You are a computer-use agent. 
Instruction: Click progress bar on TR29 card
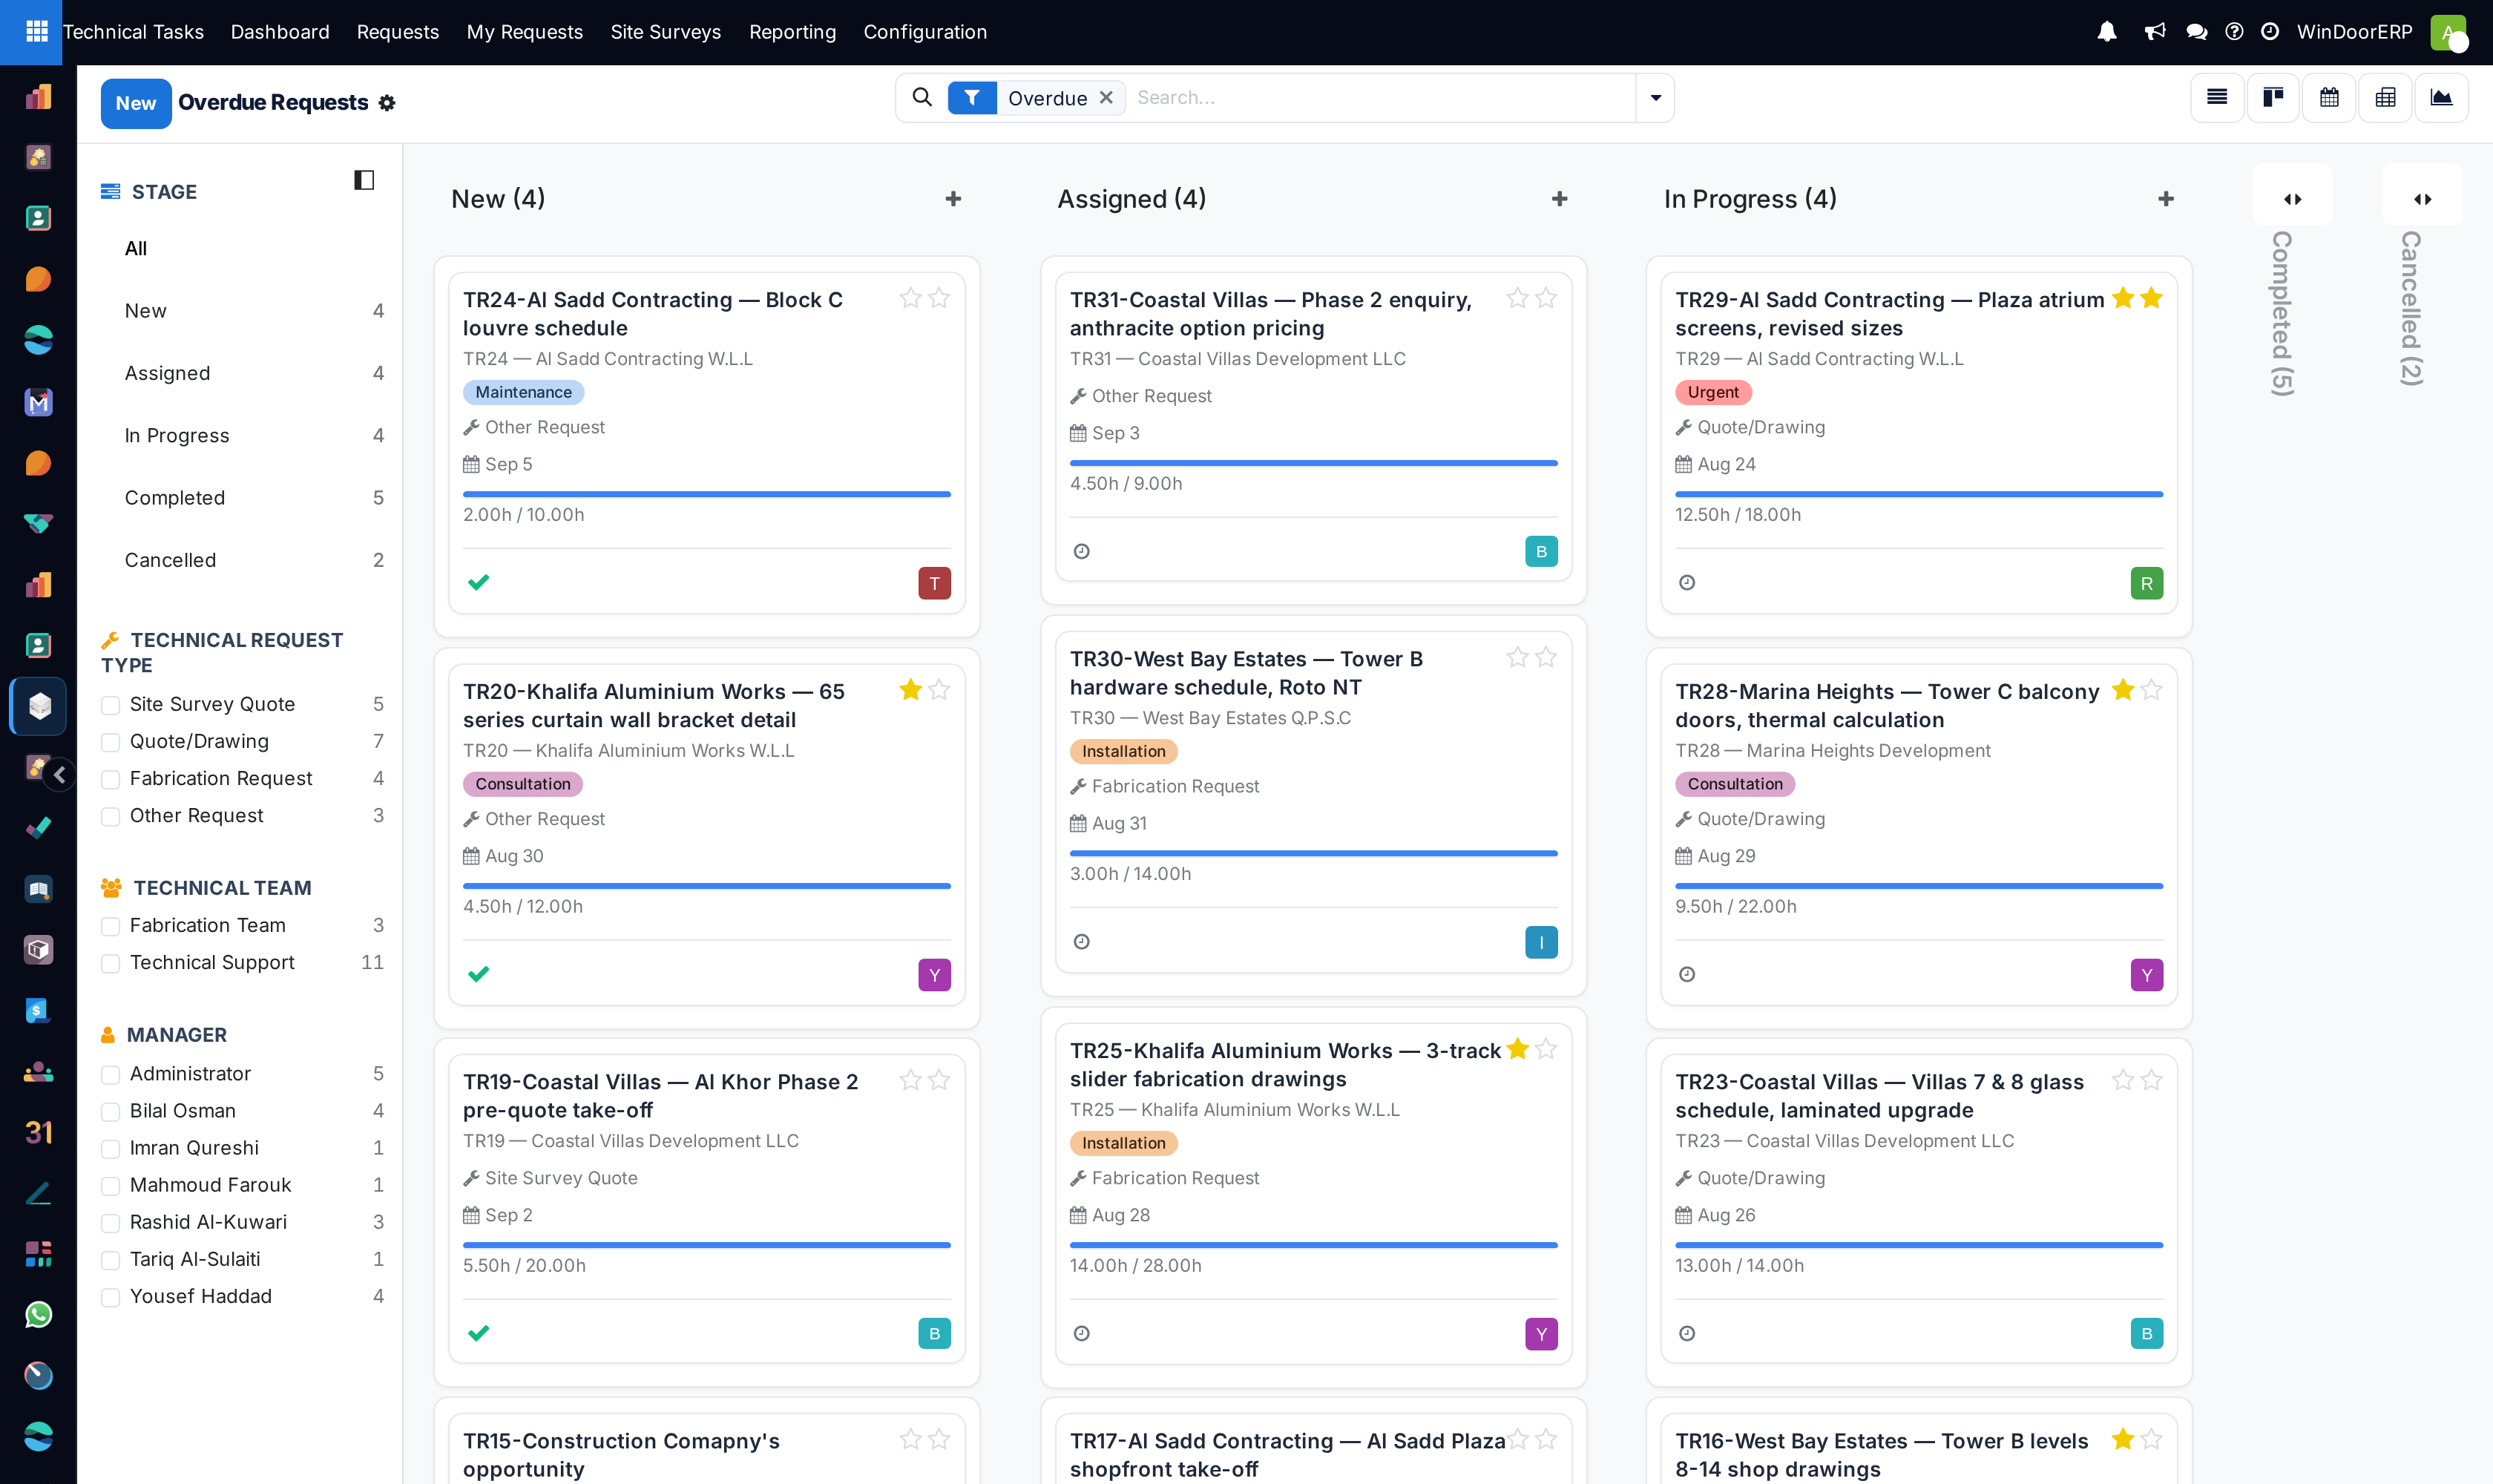pos(1919,494)
